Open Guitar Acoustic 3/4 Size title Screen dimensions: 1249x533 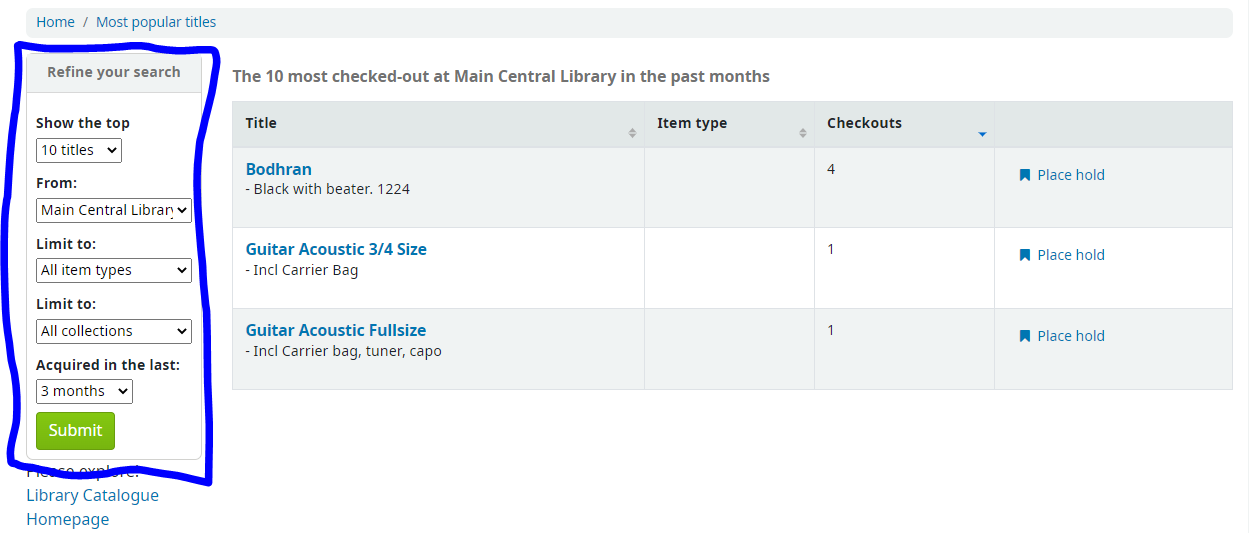[x=336, y=249]
